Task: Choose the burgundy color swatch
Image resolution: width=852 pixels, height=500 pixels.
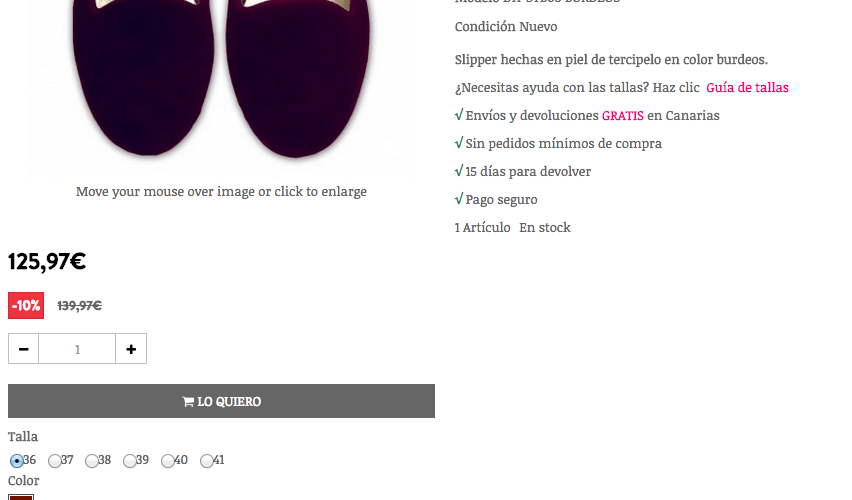Action: click(21, 497)
